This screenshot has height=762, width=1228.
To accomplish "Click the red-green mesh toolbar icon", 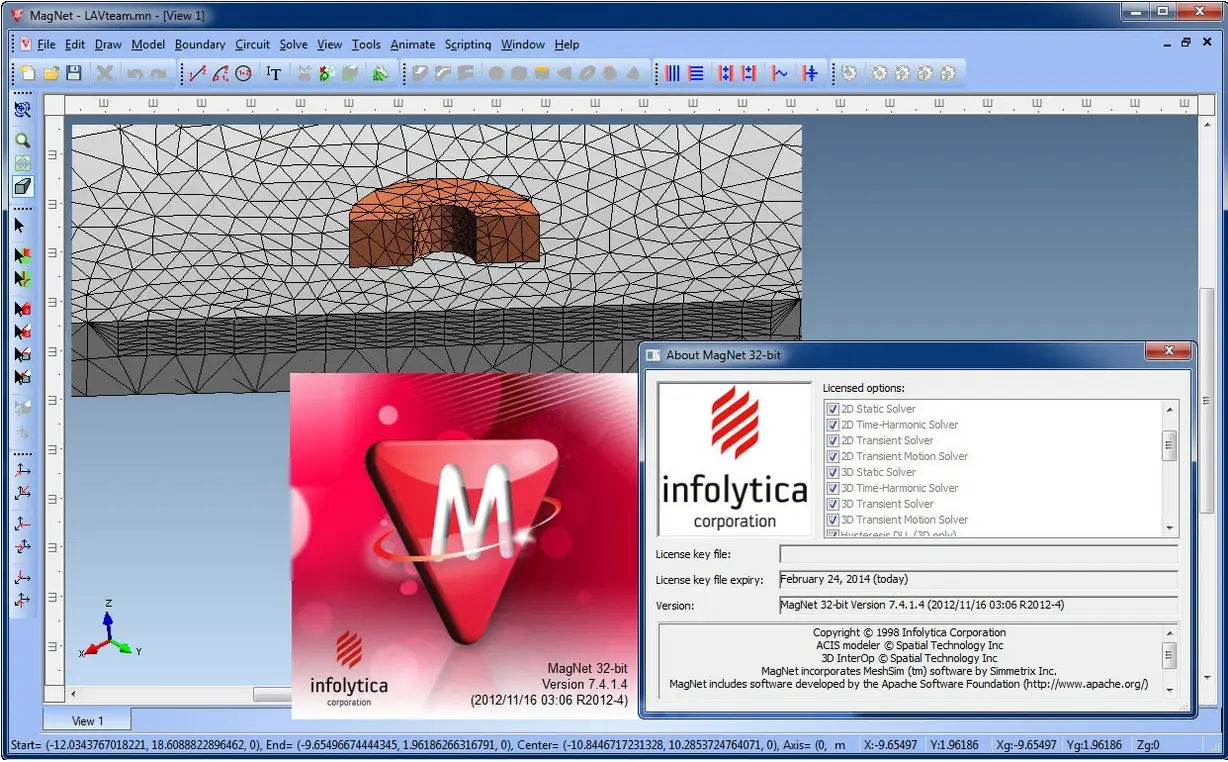I will pos(325,73).
